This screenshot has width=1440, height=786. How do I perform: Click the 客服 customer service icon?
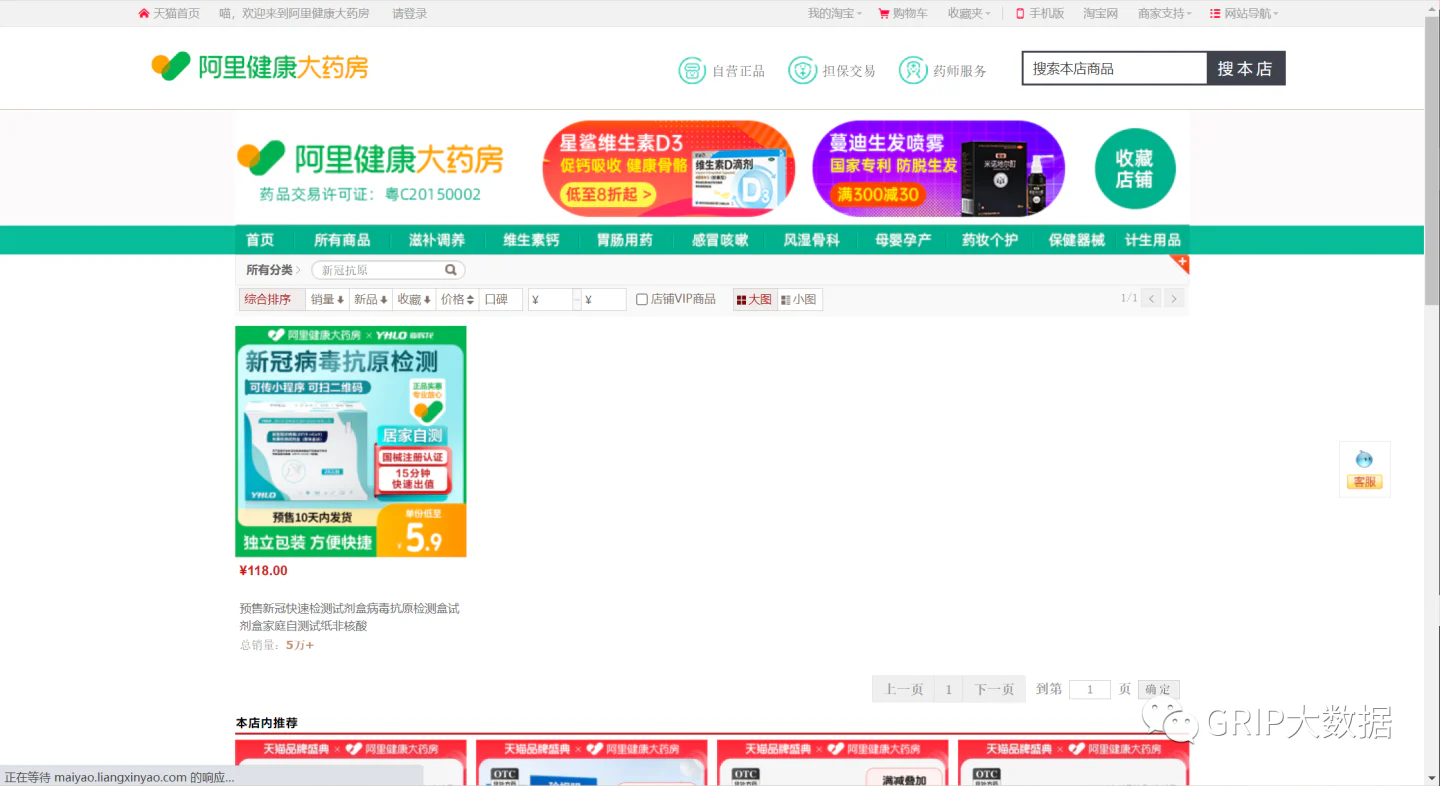coord(1364,469)
